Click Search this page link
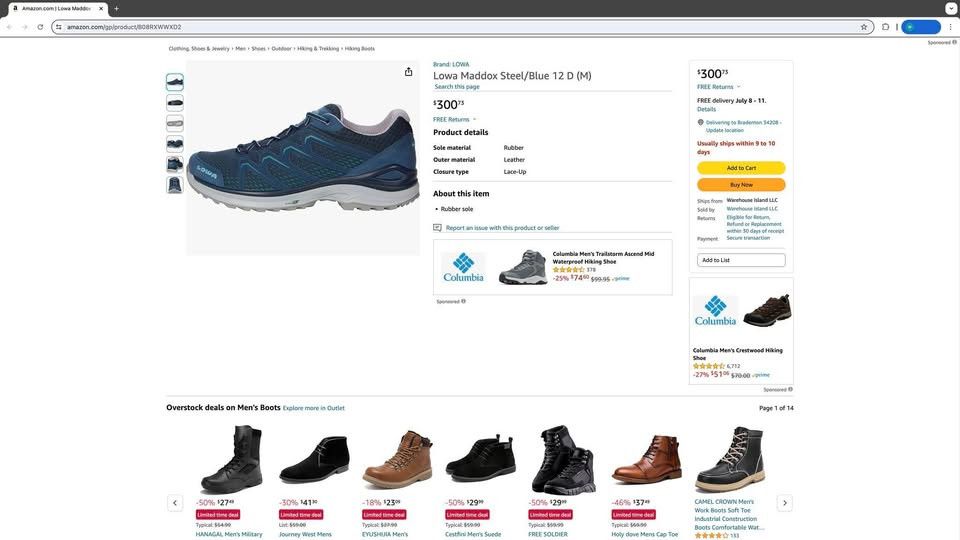Screen dimensions: 960x540 [x=457, y=87]
